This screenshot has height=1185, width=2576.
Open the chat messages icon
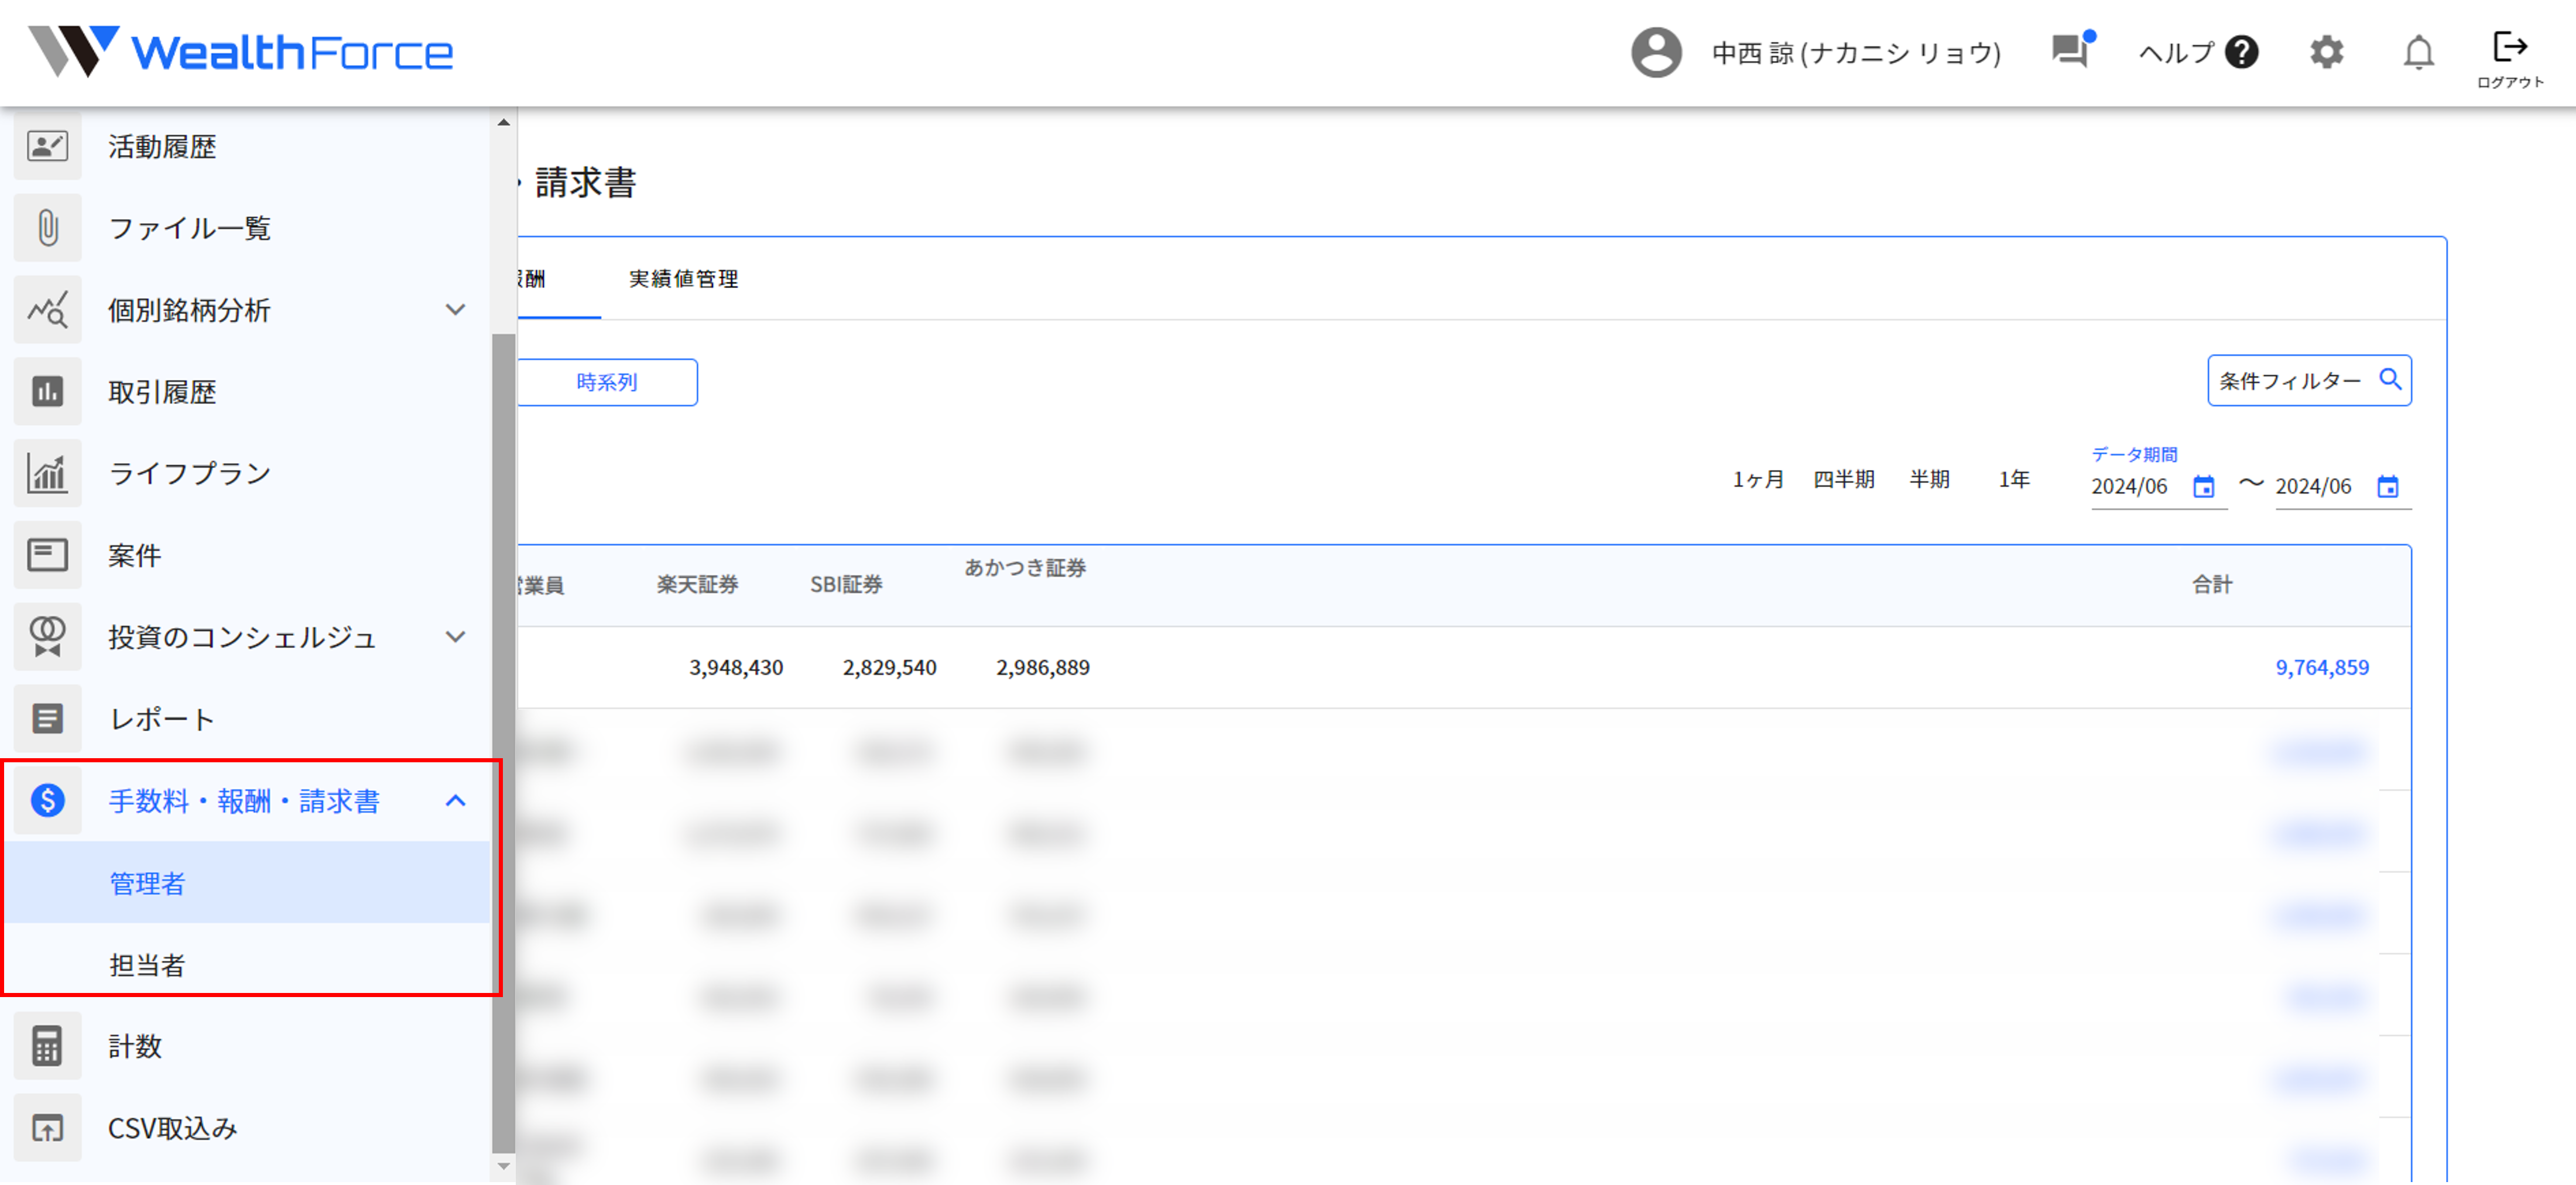[2070, 50]
